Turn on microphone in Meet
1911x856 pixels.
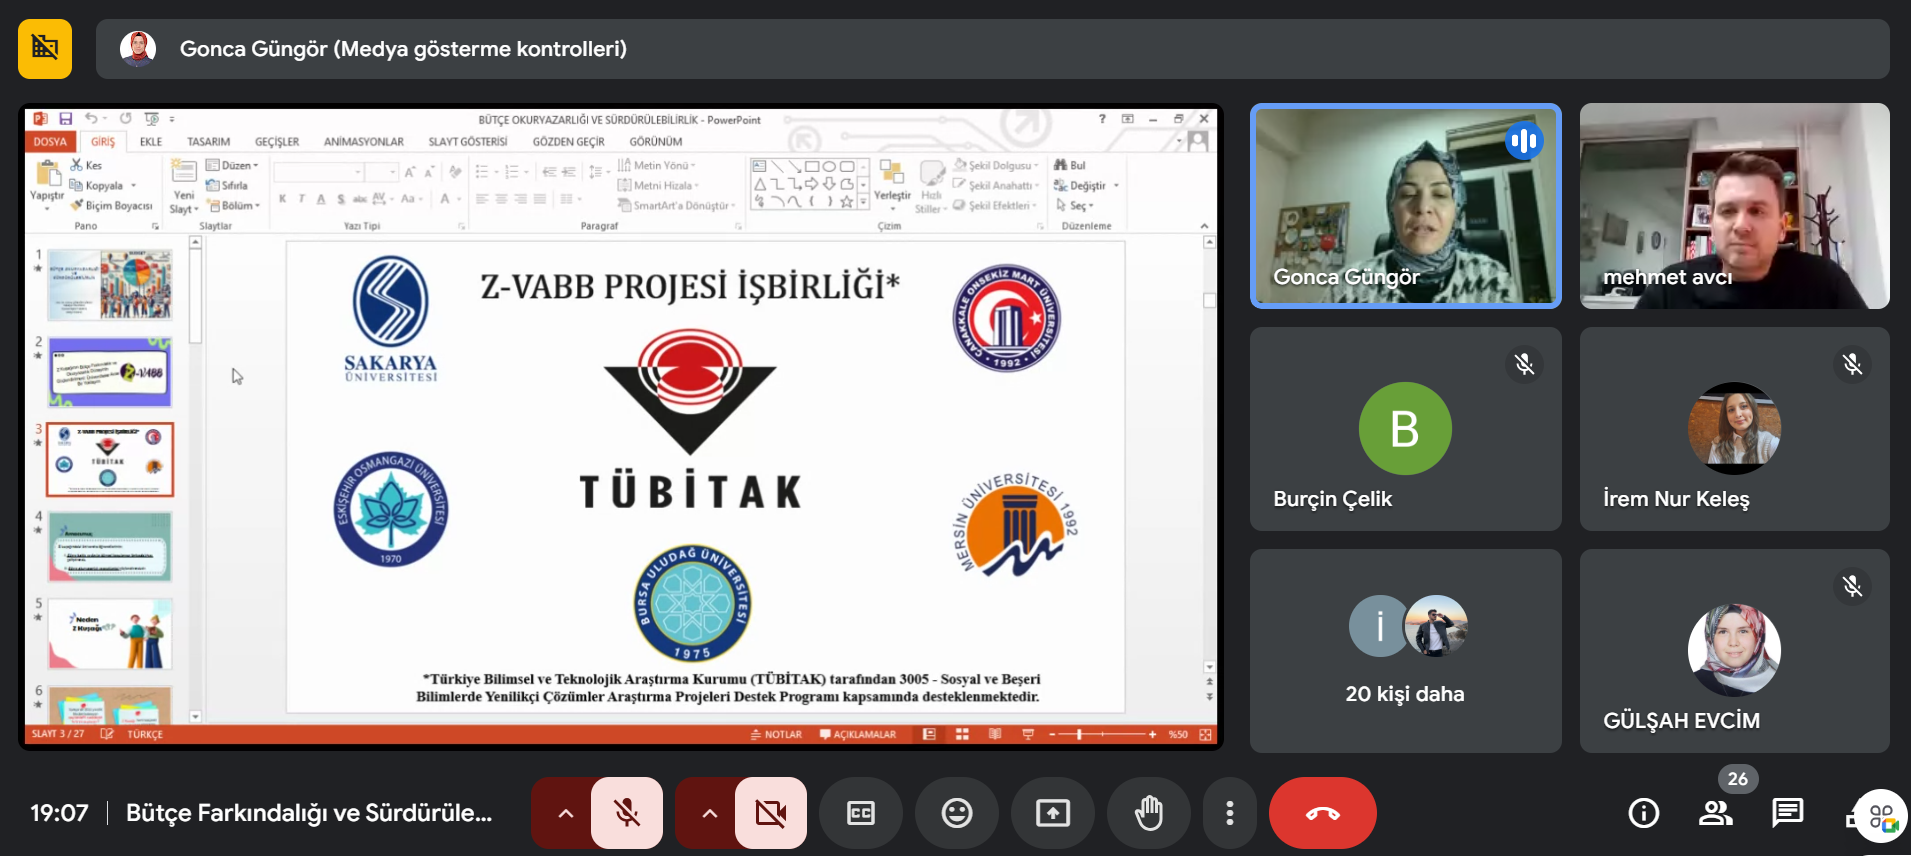click(x=626, y=813)
